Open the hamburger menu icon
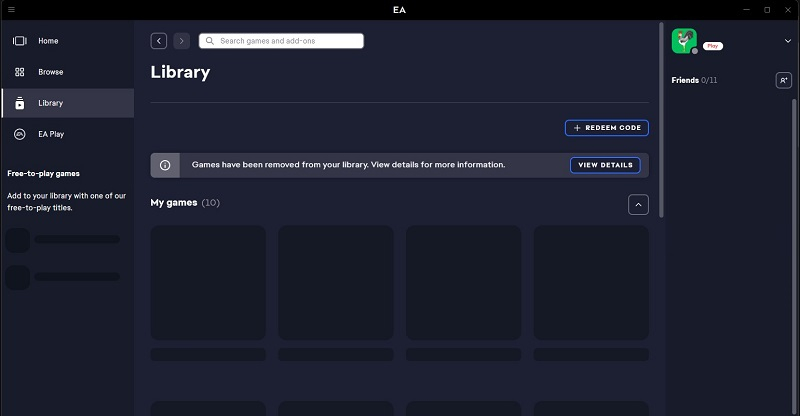Viewport: 800px width, 416px height. (x=11, y=9)
